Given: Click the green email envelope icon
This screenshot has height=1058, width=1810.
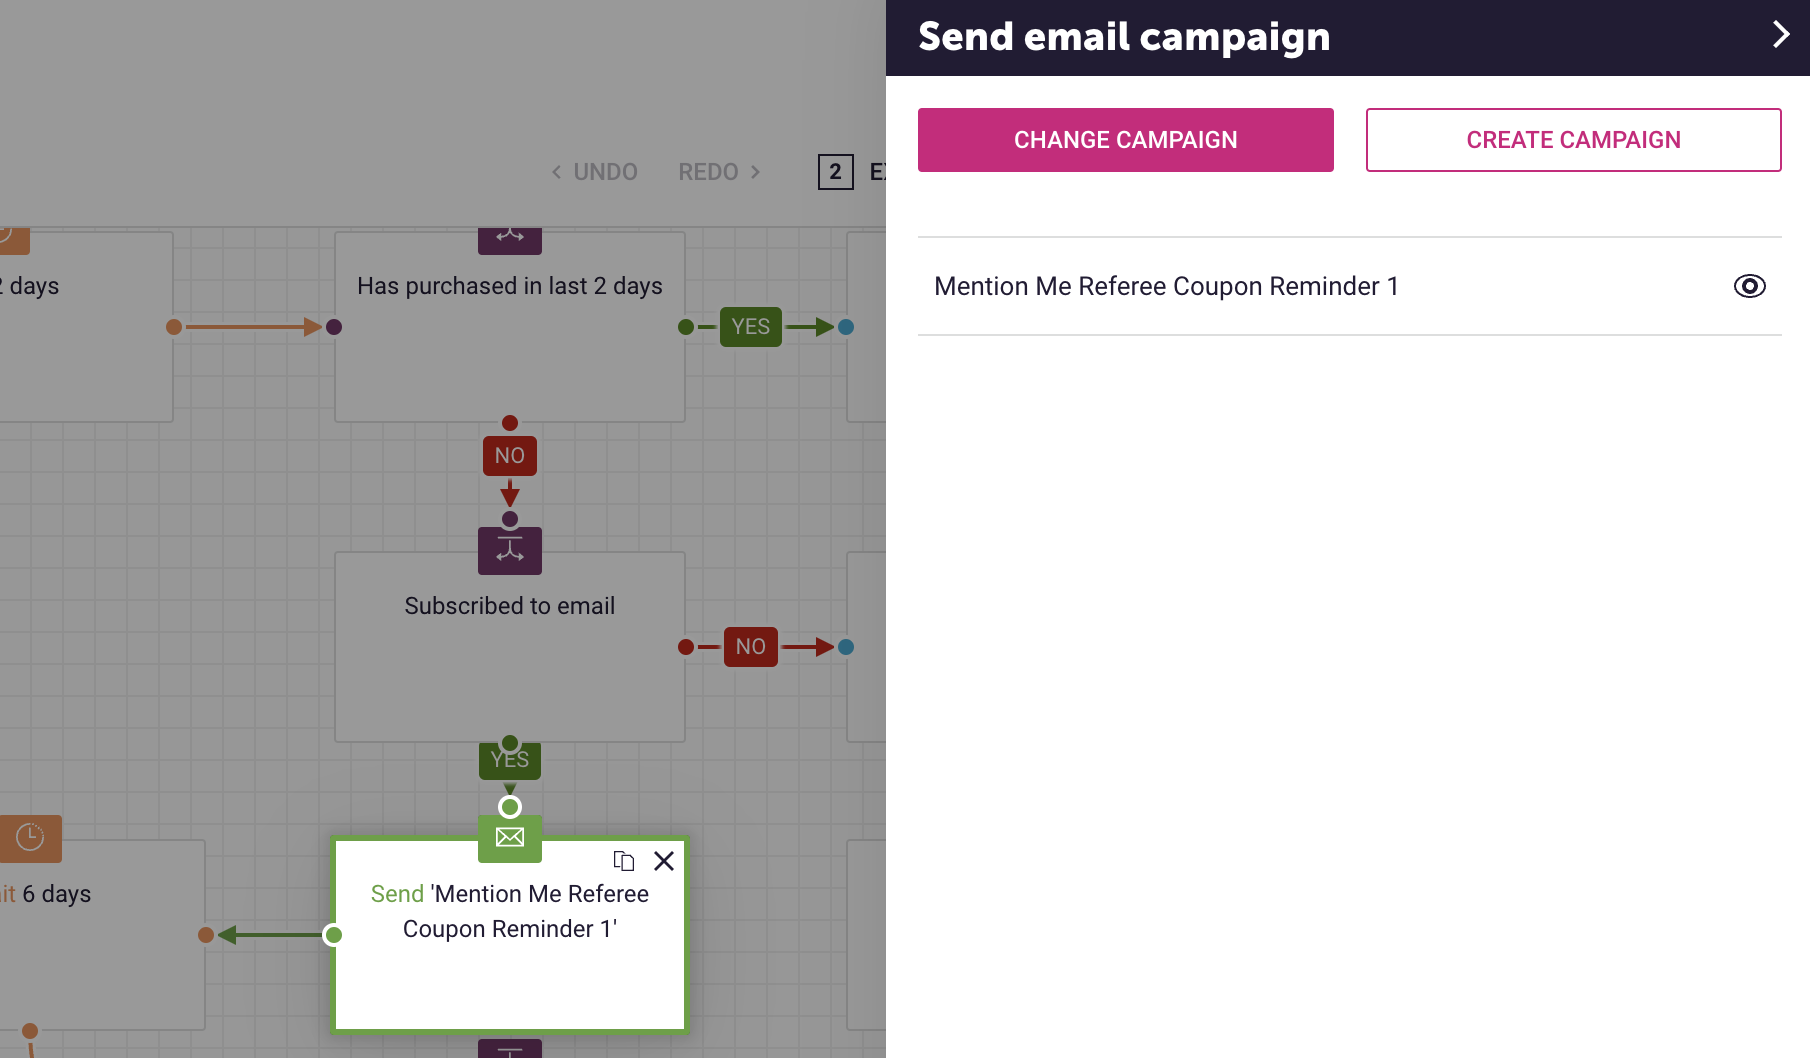Looking at the screenshot, I should pyautogui.click(x=510, y=838).
